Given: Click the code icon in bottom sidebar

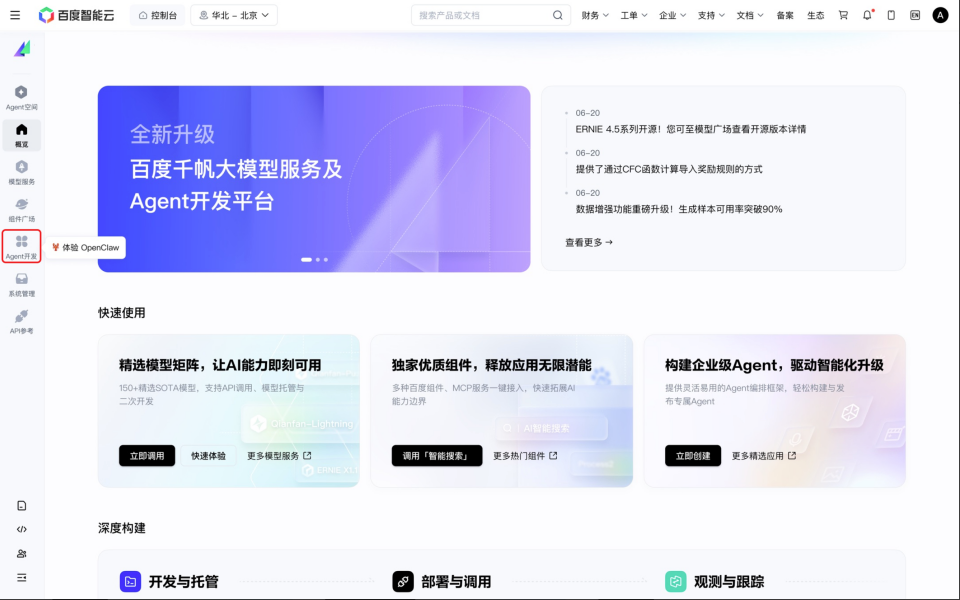Looking at the screenshot, I should (x=22, y=529).
